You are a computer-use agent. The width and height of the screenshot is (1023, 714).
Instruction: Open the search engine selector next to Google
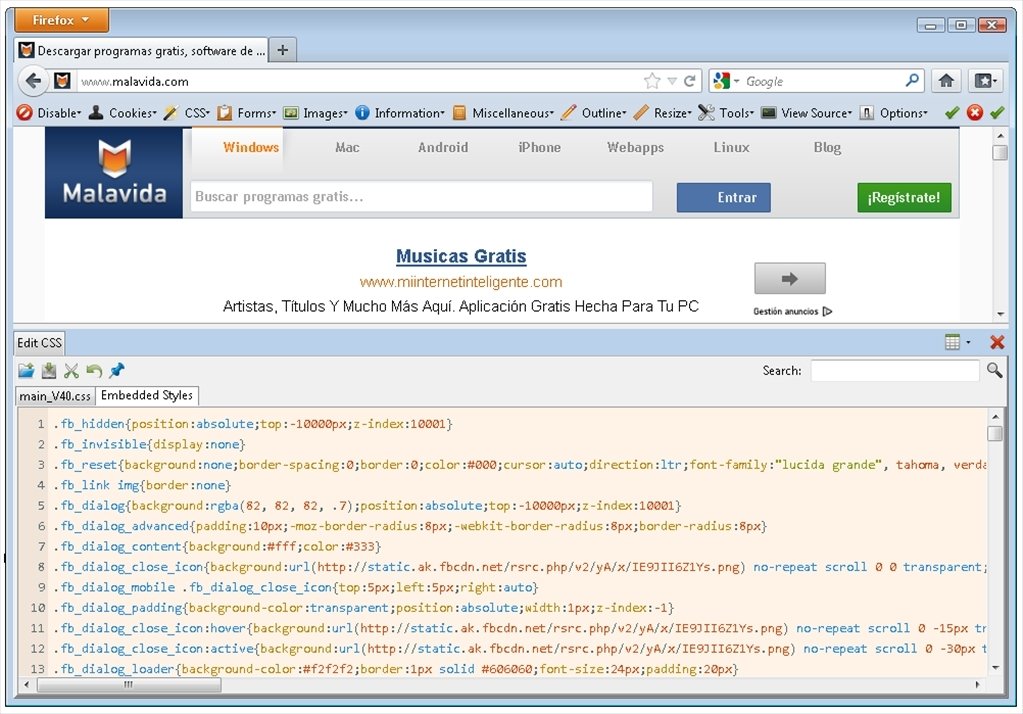(725, 81)
